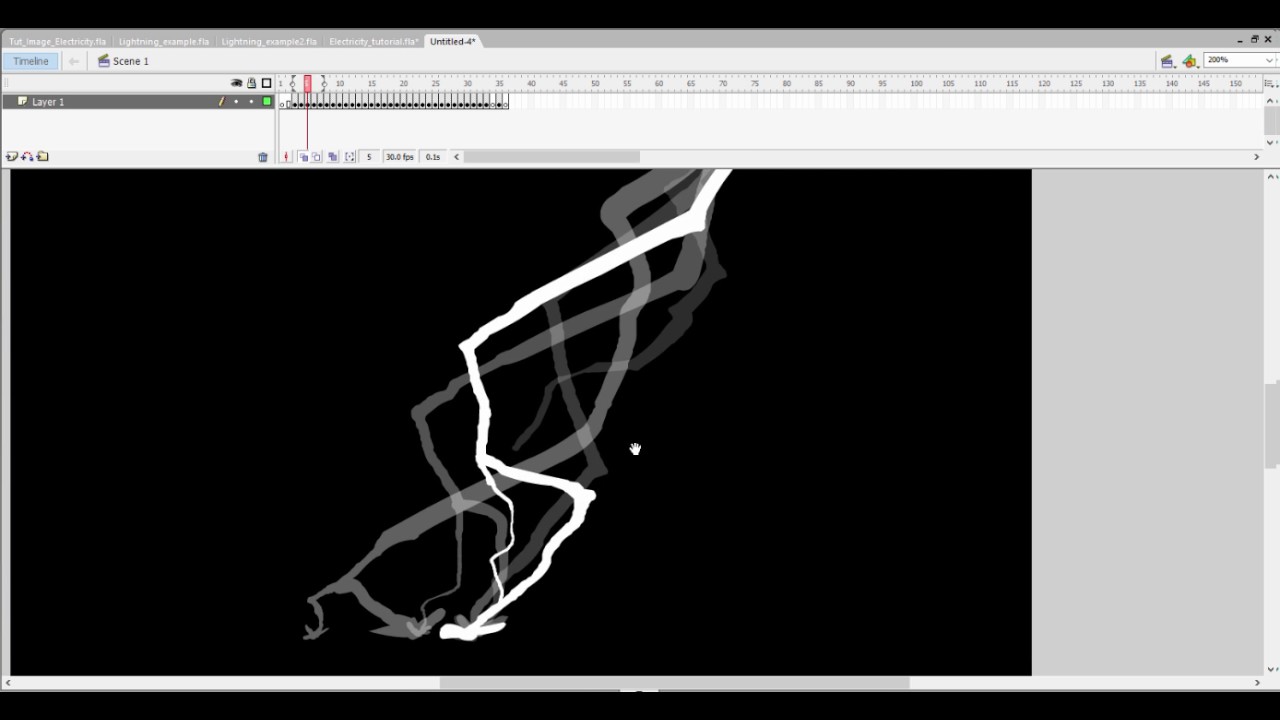
Task: Delete layer with the trash icon
Action: tap(263, 157)
